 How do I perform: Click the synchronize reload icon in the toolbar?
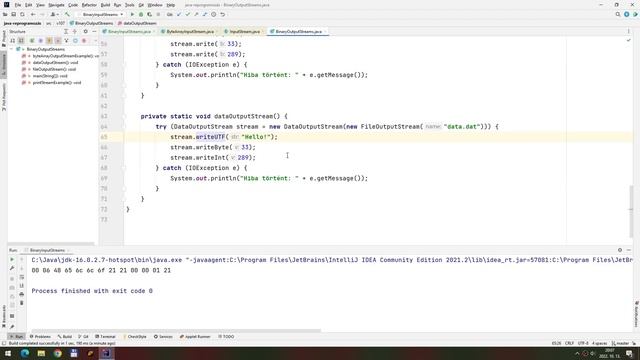(x=22, y=14)
